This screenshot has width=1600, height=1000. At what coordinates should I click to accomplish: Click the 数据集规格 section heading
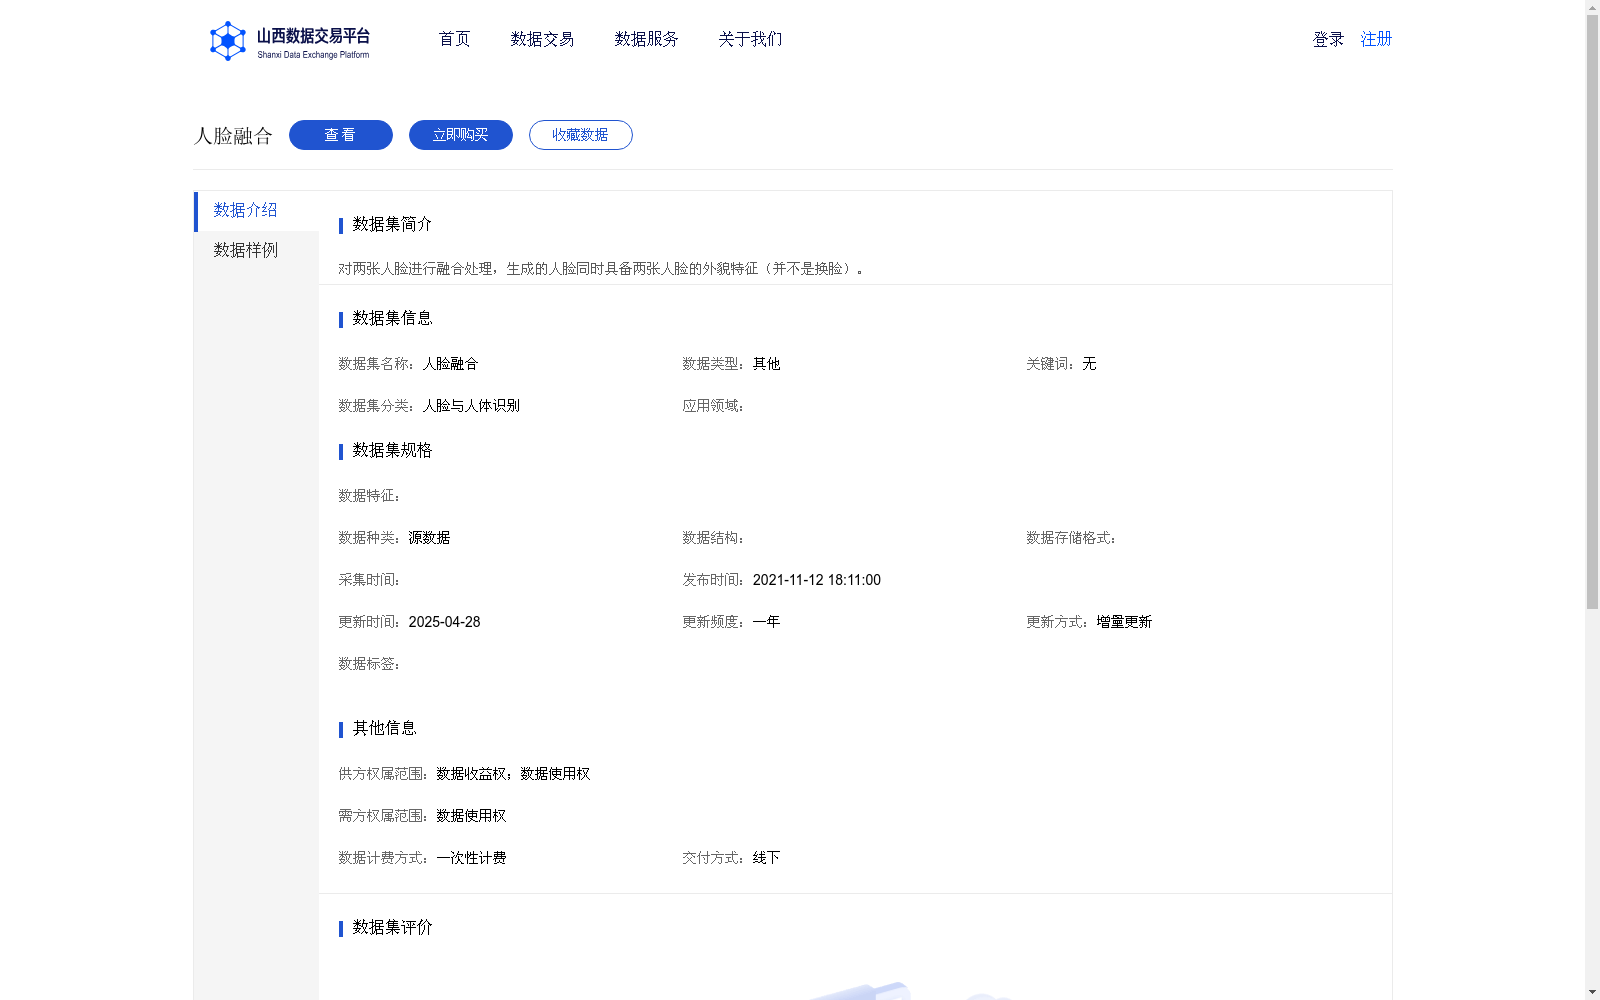[x=392, y=450]
